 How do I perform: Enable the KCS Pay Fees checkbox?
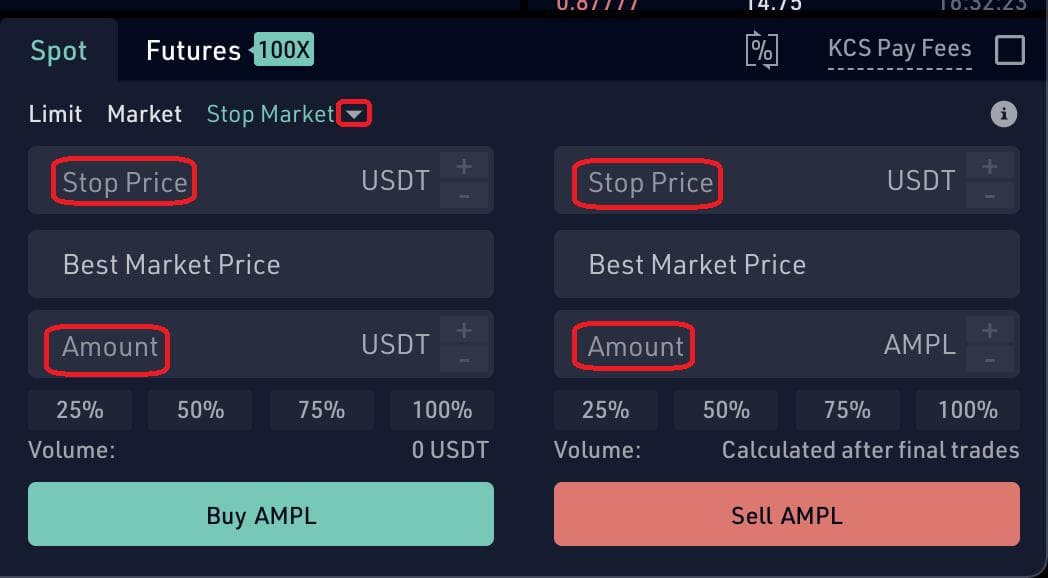pos(1009,50)
